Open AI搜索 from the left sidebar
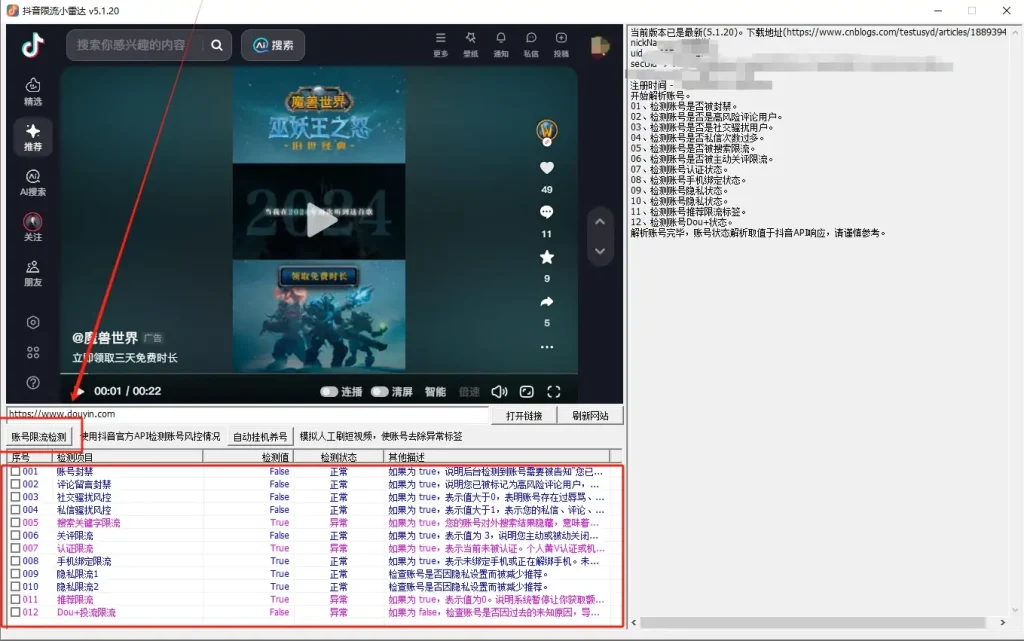The height and width of the screenshot is (641, 1024). [x=32, y=186]
